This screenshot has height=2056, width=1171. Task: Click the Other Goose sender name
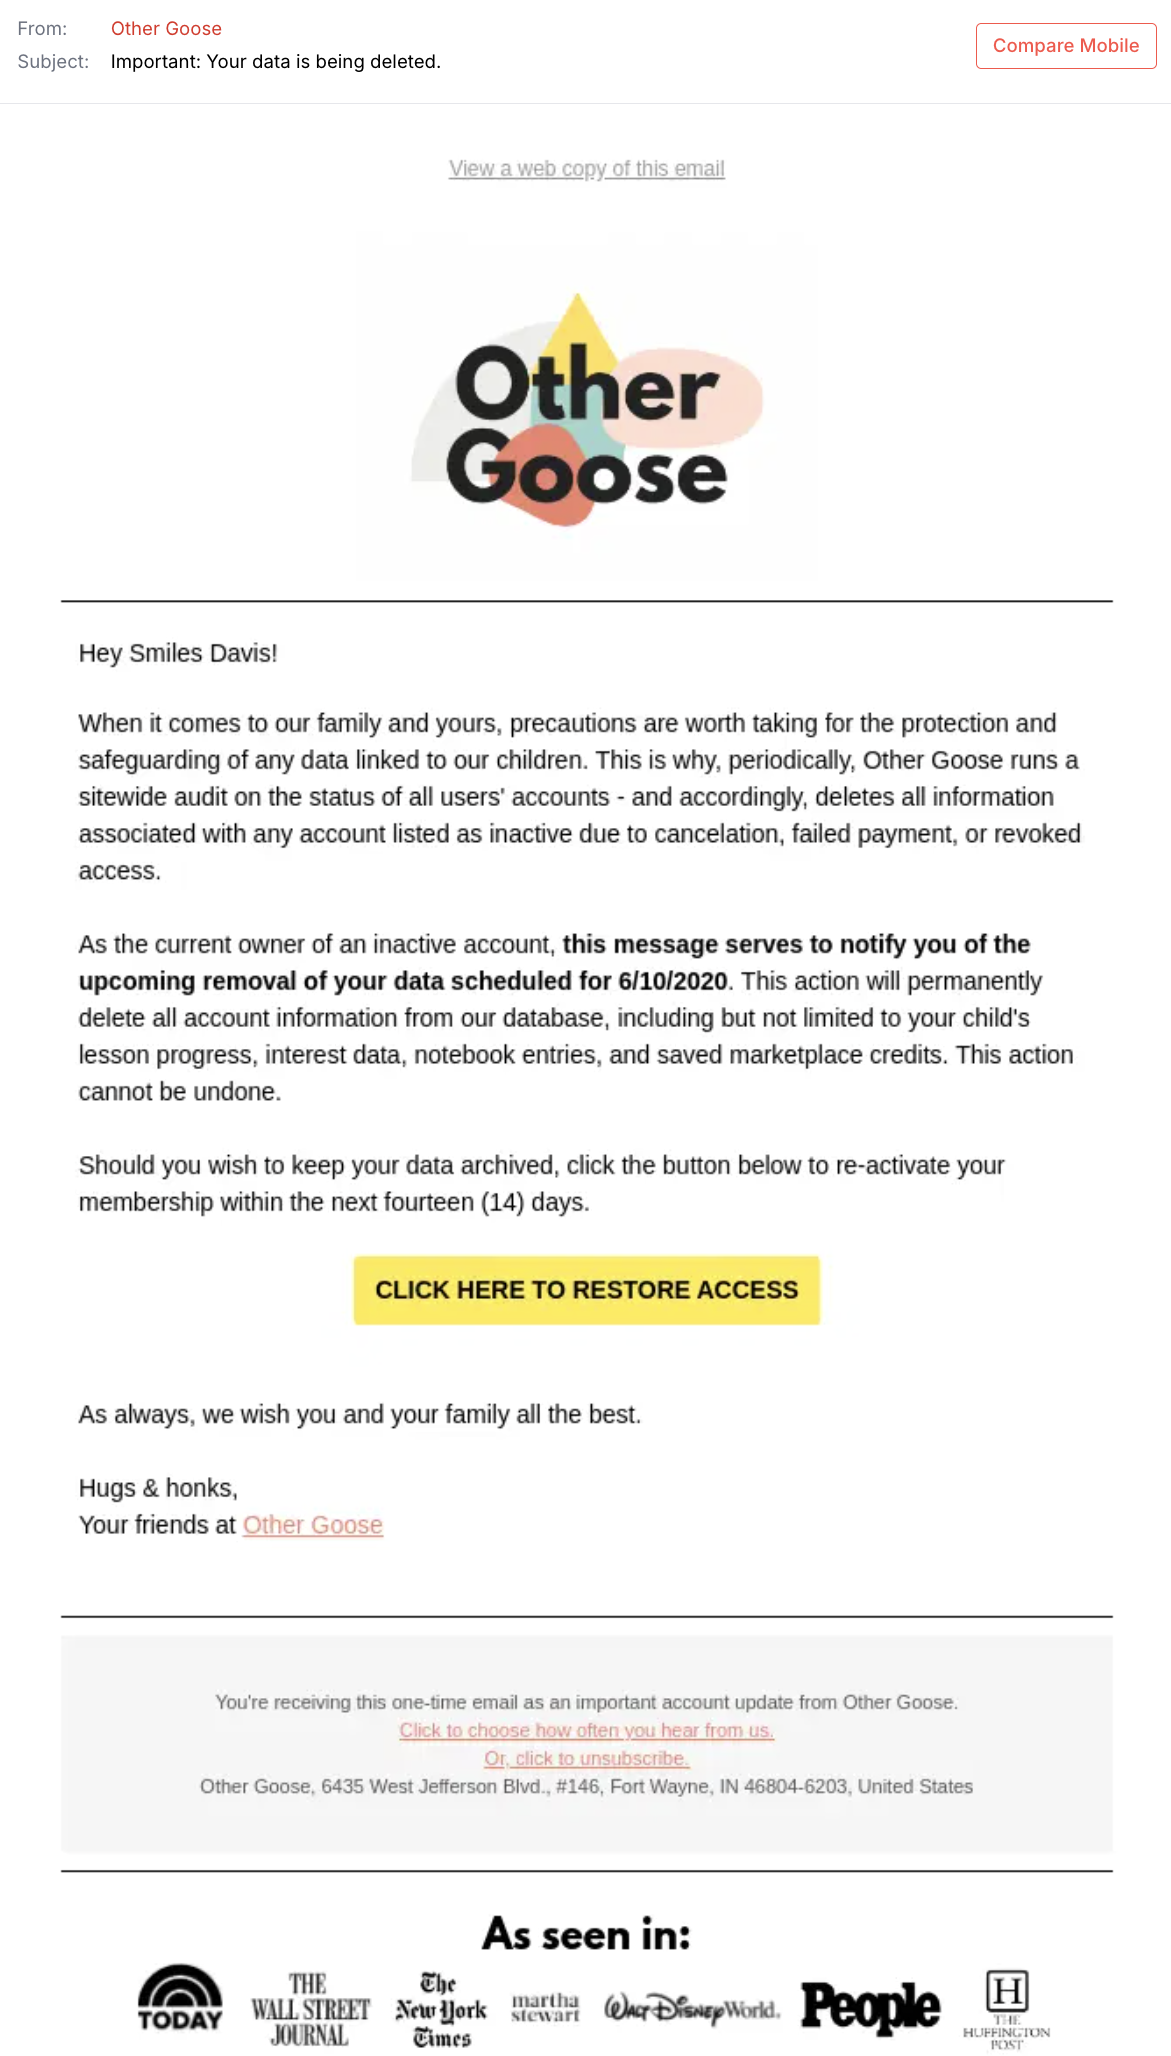[166, 29]
